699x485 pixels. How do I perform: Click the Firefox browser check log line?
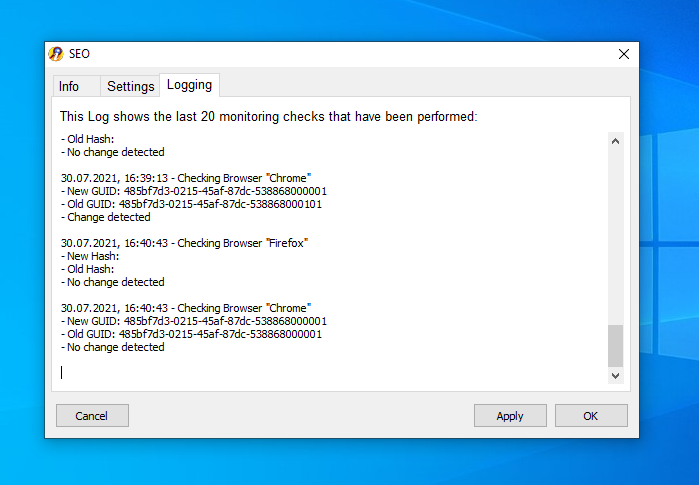pyautogui.click(x=185, y=243)
